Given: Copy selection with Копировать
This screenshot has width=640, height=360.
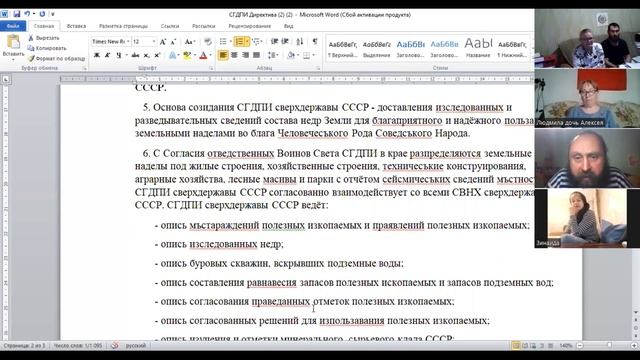Looking at the screenshot, I should pos(47,48).
